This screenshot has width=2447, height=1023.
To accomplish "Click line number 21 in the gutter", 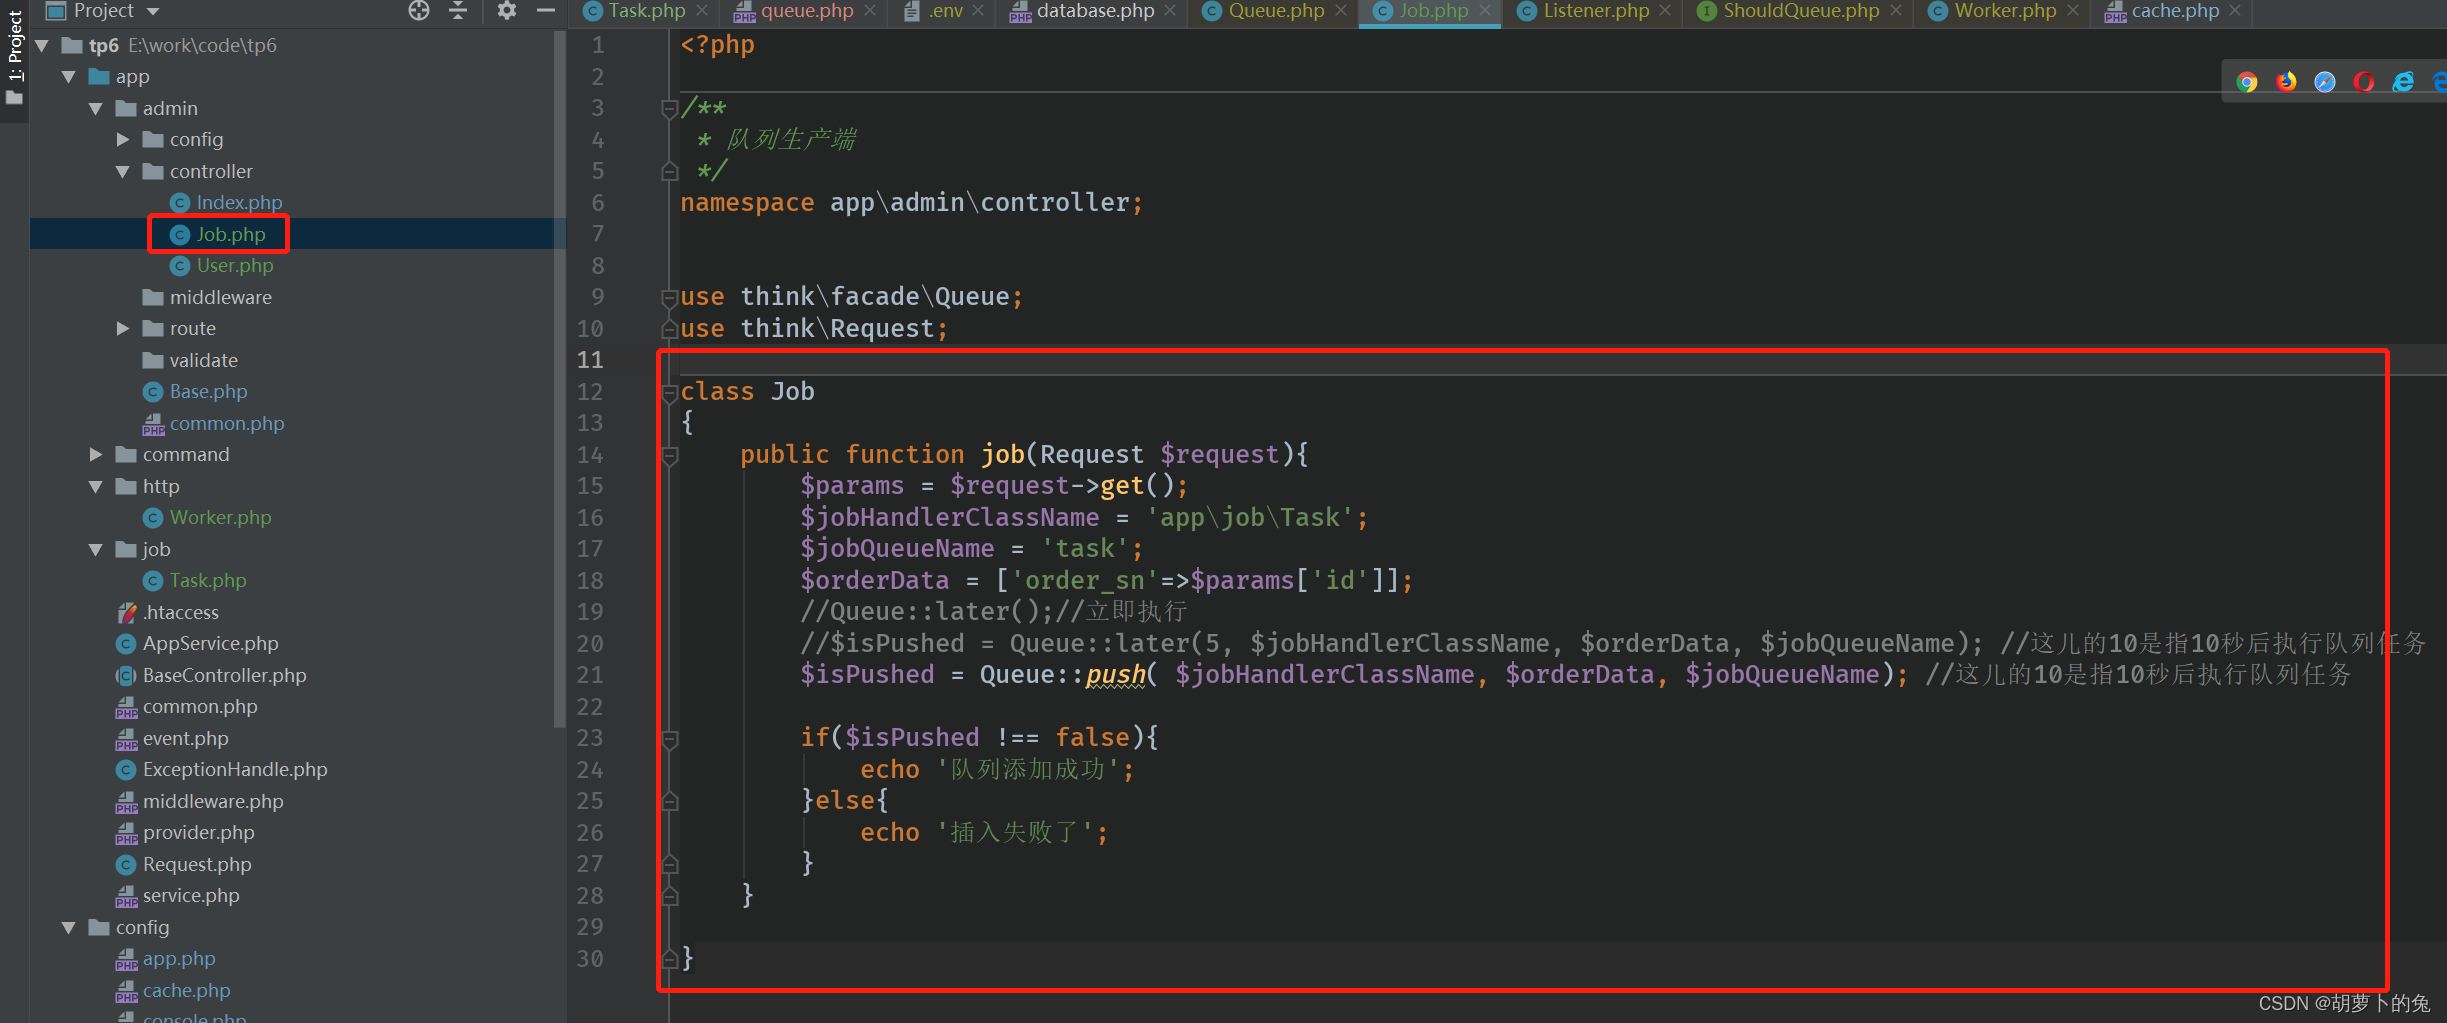I will 590,674.
